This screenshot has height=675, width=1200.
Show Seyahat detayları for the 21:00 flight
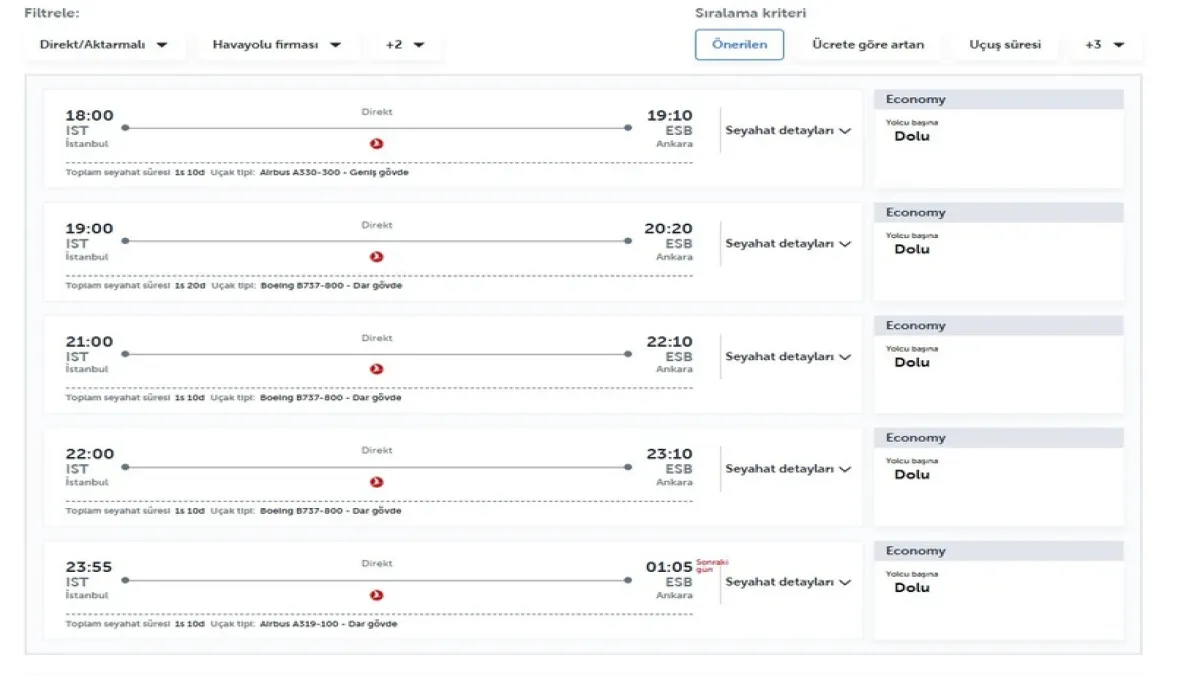tap(788, 357)
